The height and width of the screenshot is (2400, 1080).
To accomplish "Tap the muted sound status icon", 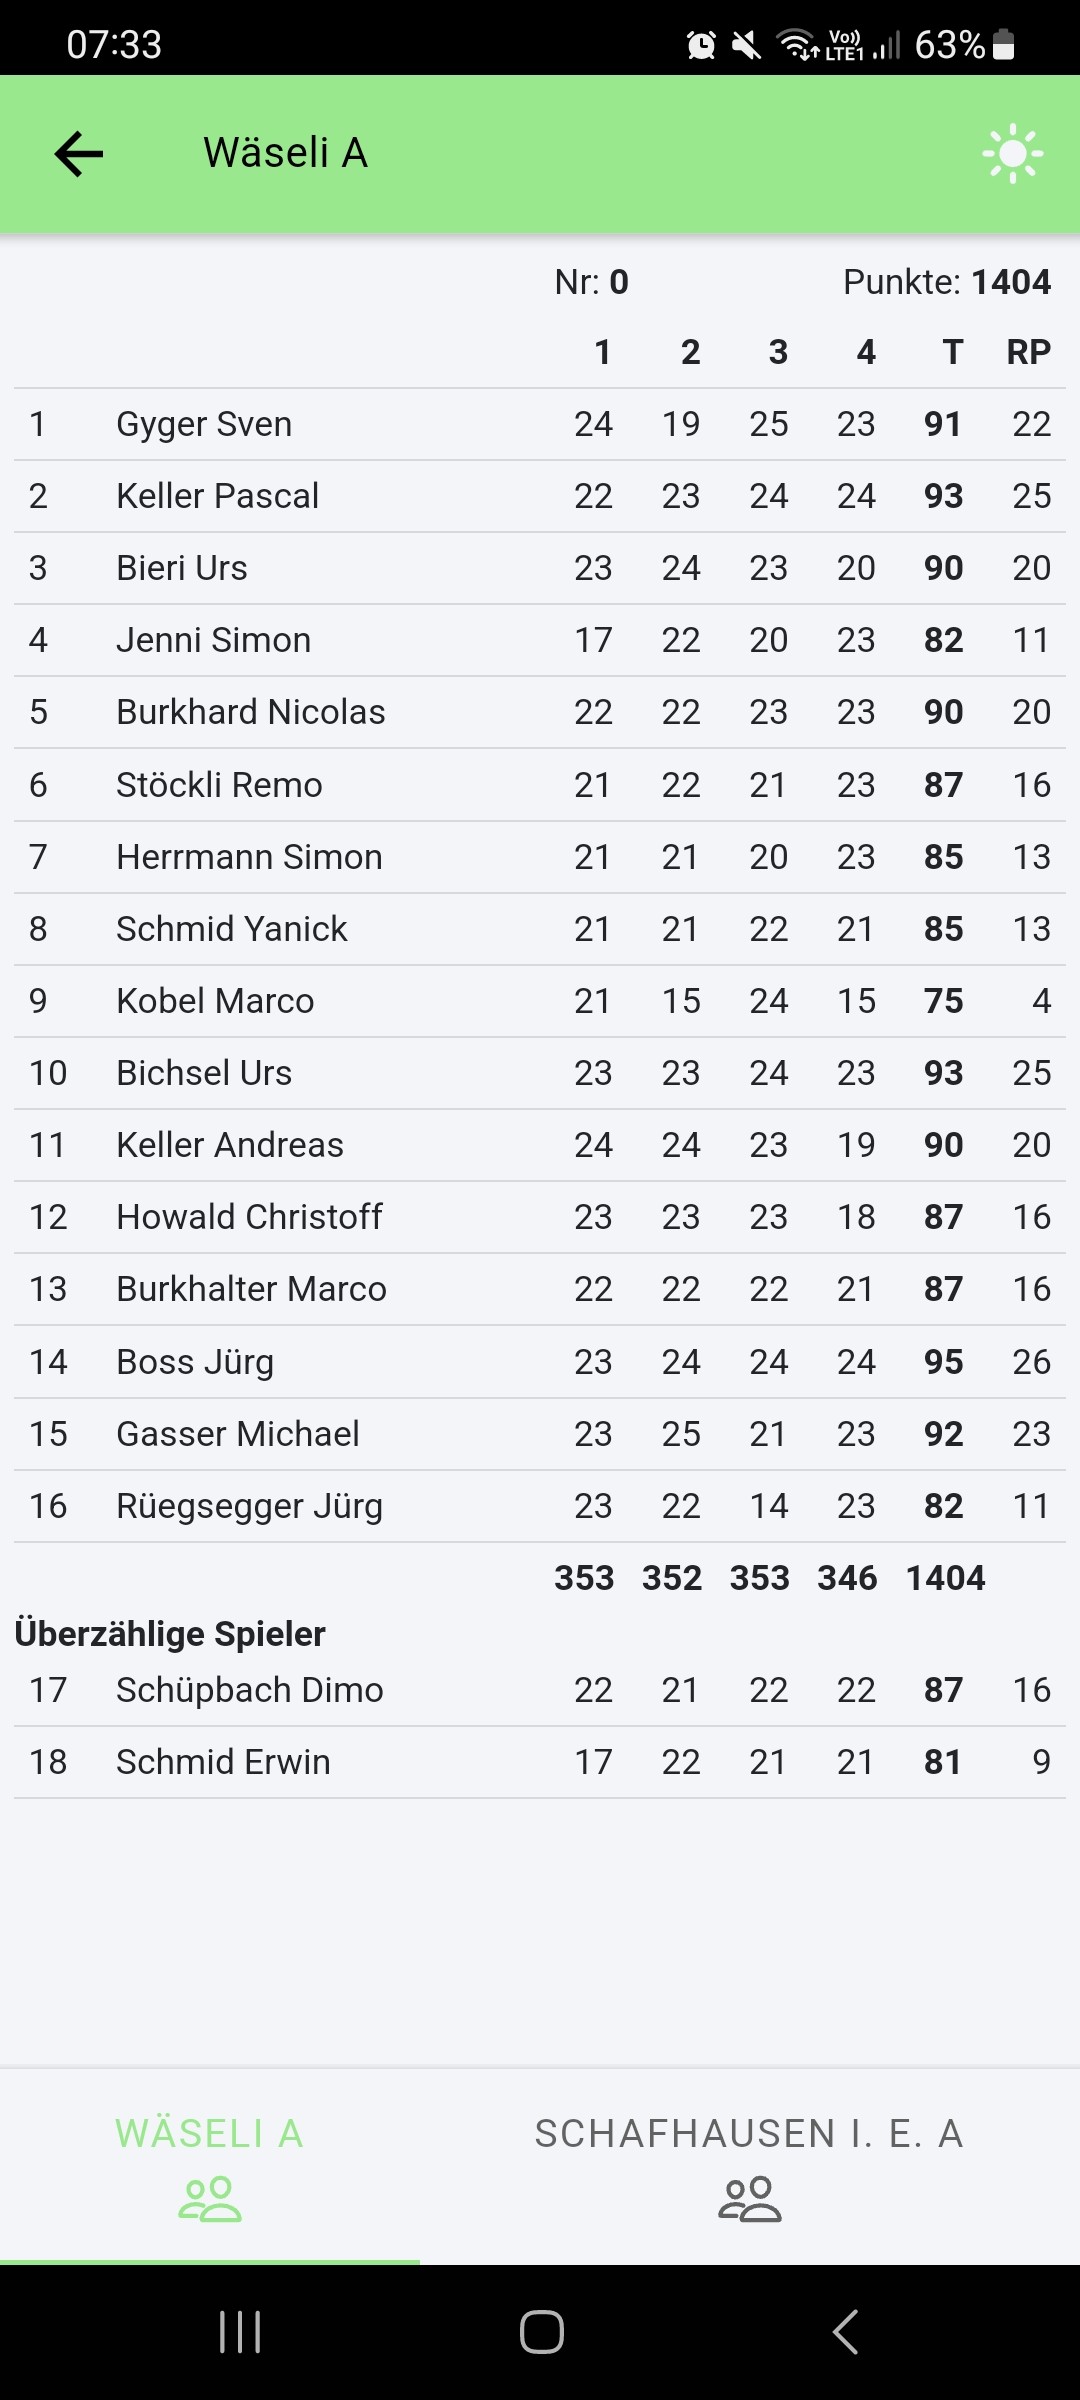I will 746,45.
